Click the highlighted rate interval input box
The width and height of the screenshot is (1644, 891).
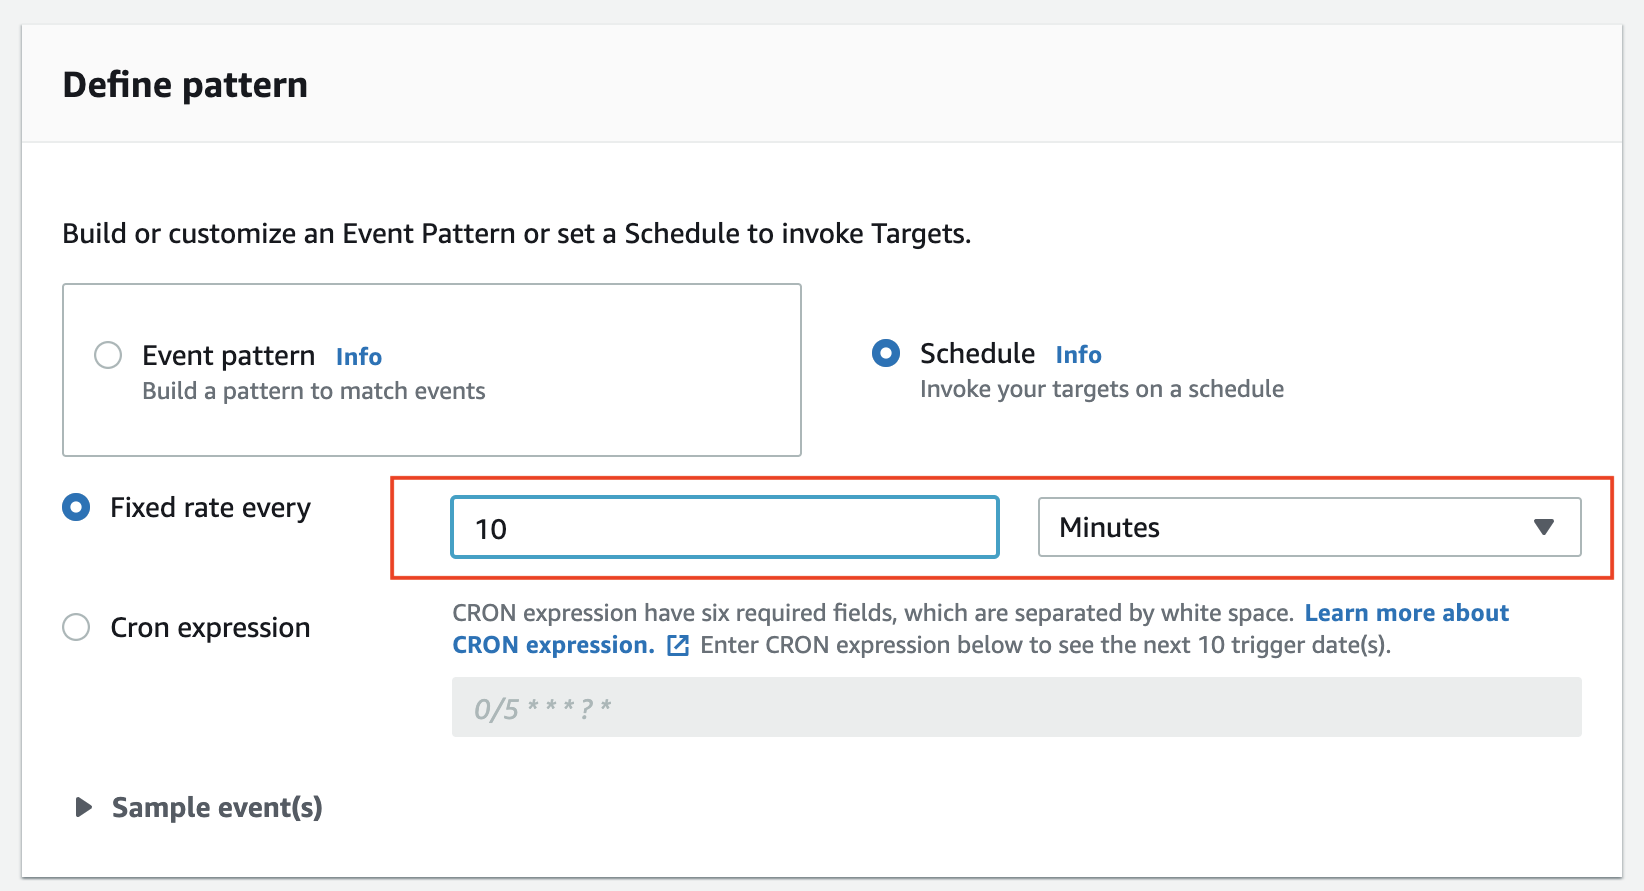point(724,527)
